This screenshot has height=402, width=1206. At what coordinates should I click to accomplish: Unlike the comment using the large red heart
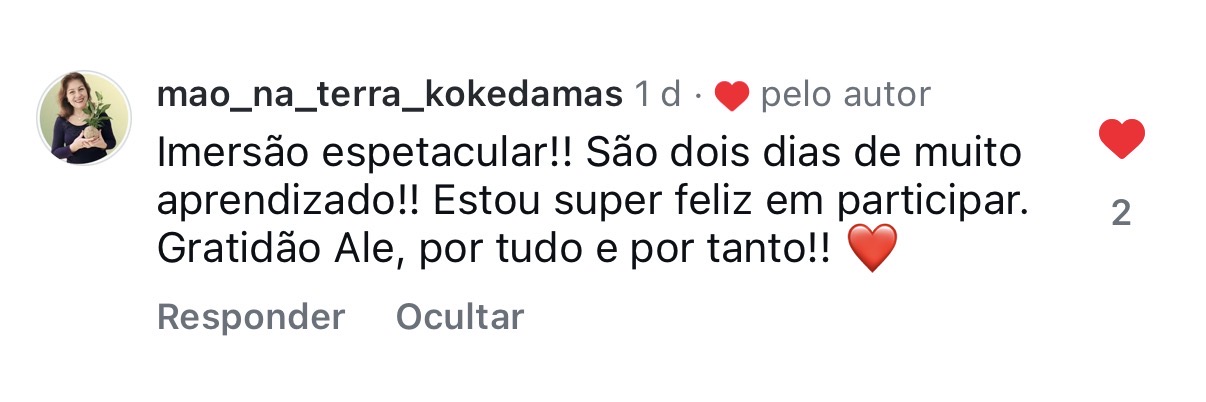pos(1121,139)
